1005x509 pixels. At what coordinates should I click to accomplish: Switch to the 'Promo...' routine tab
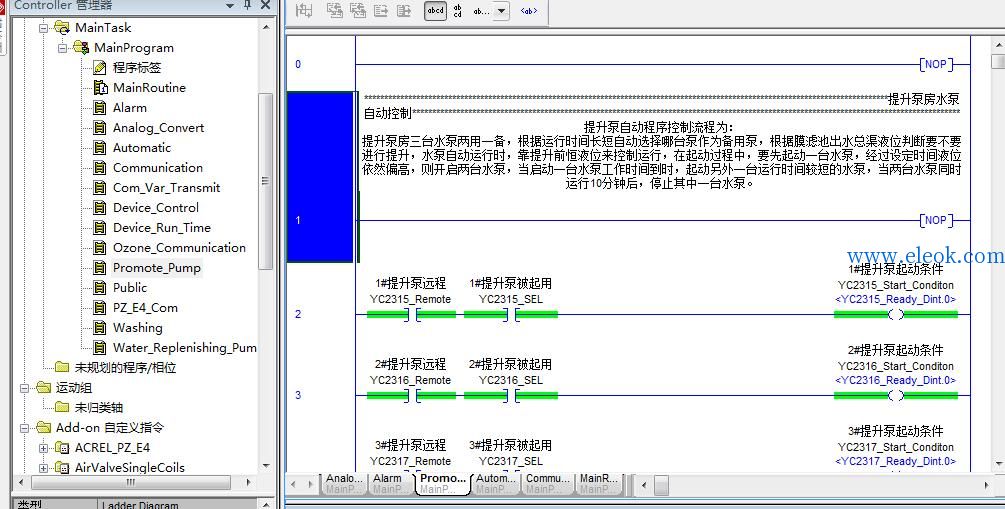(442, 483)
